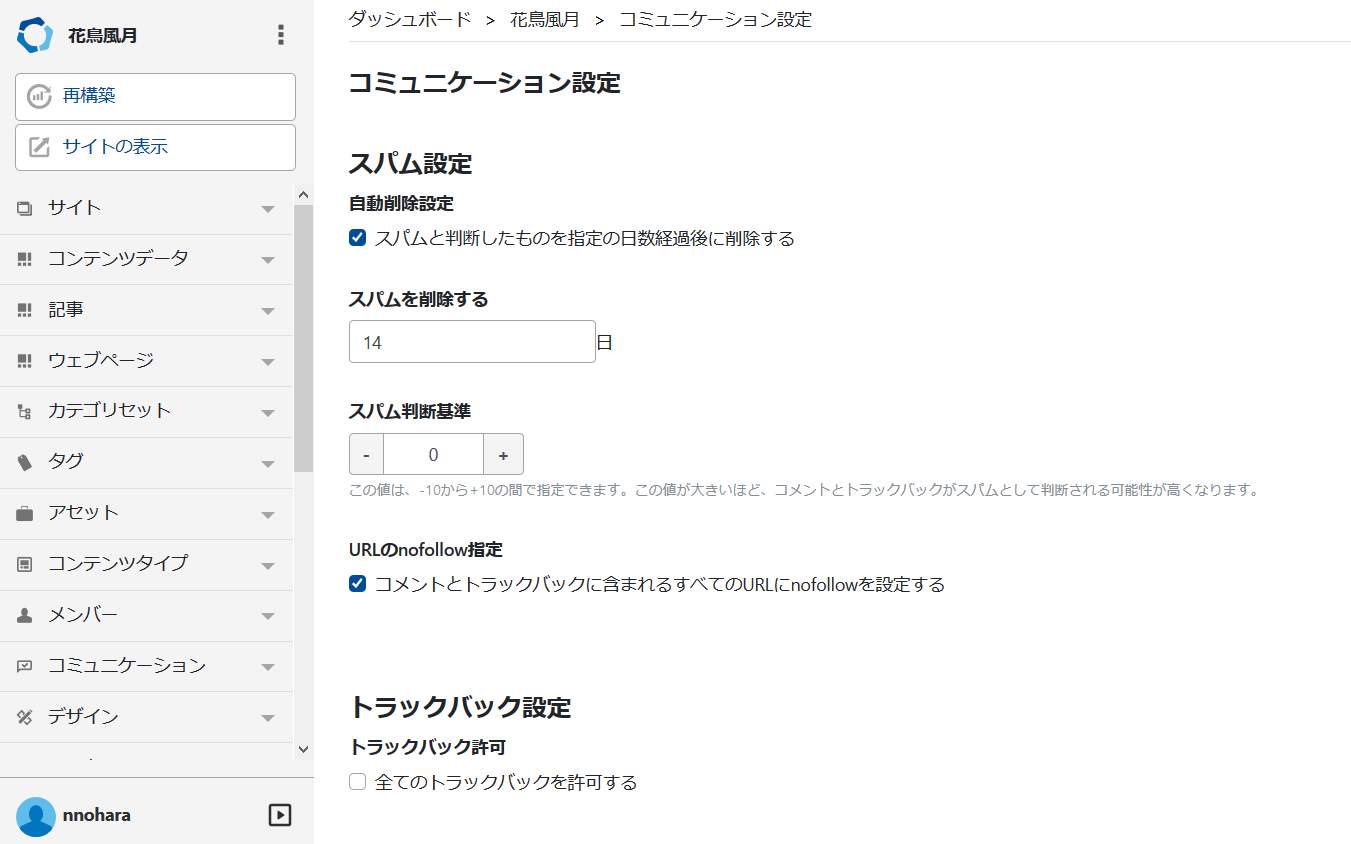1351x844 pixels.
Task: Open the コンテンツタイプ sidebar menu label
Action: tap(118, 564)
